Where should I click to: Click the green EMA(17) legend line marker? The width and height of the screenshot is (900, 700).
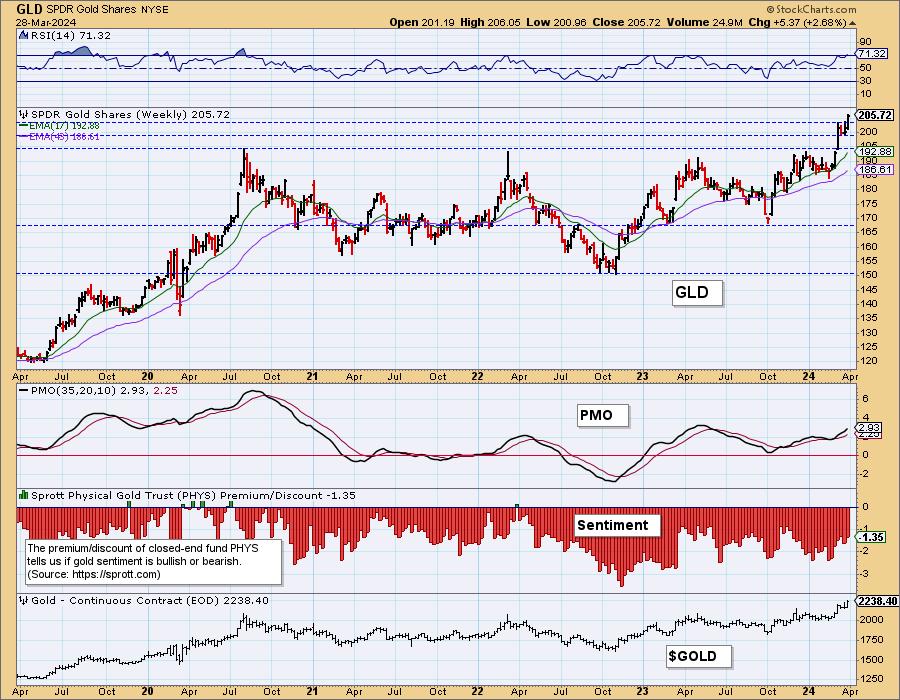[24, 125]
